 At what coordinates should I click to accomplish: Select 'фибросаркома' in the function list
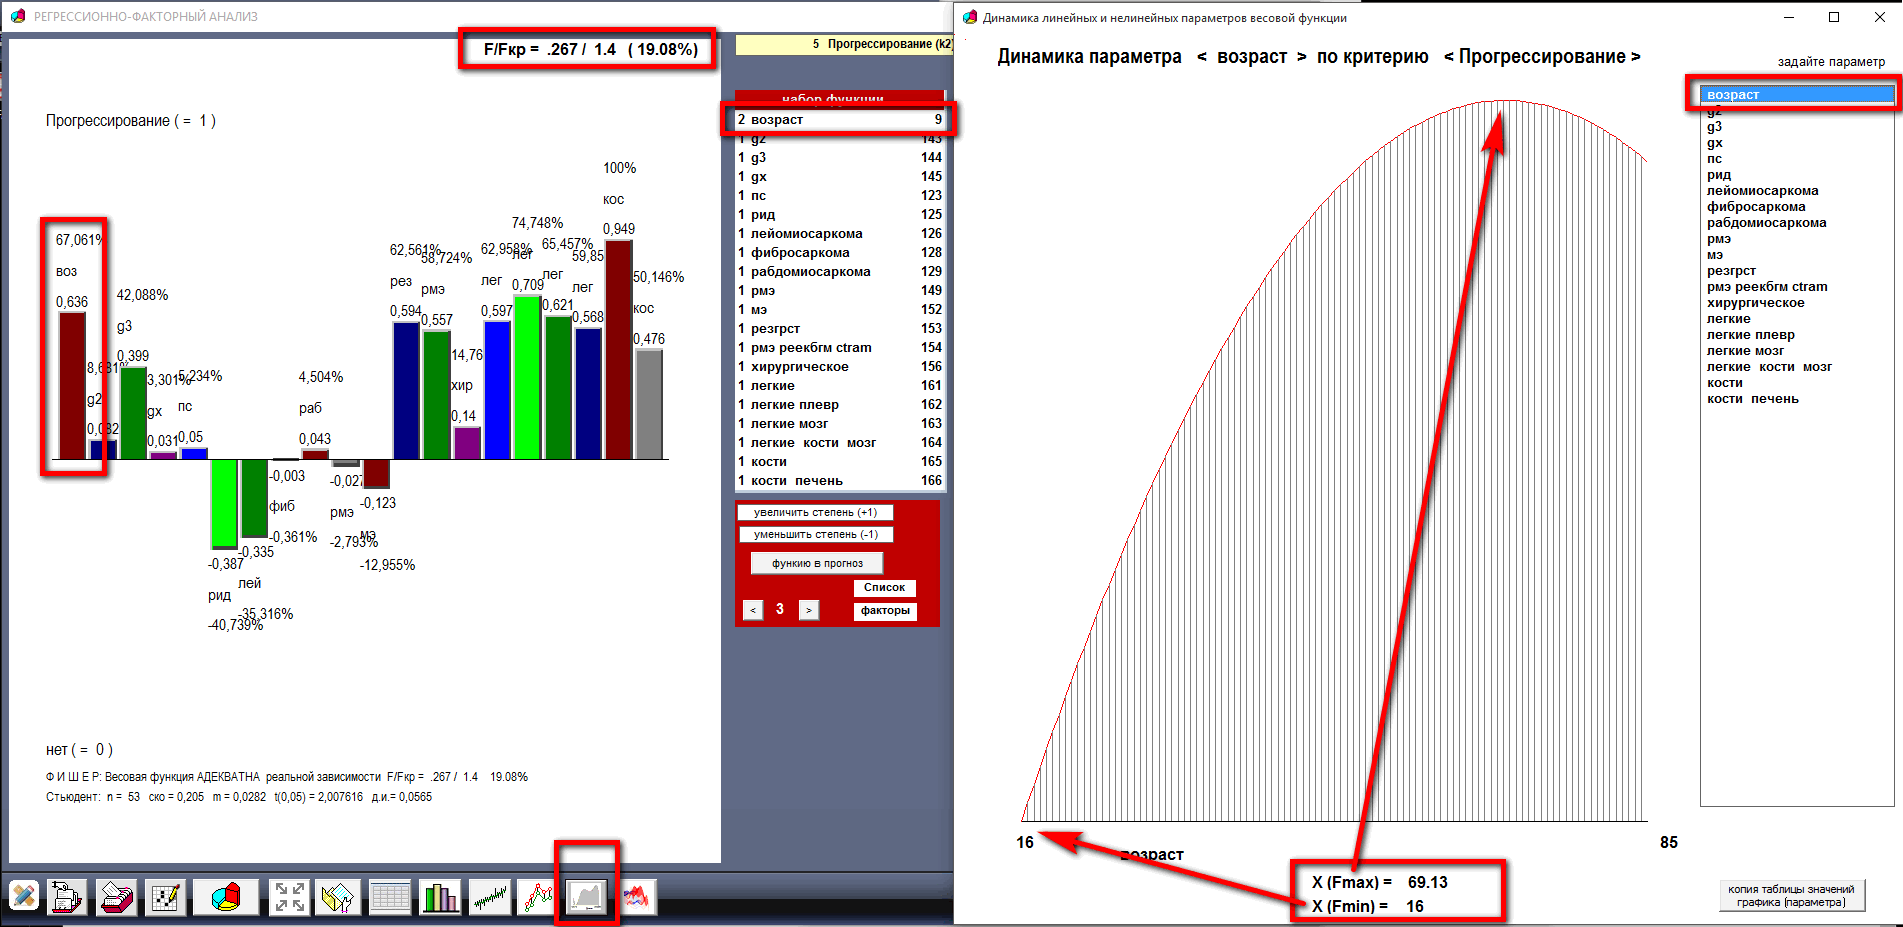point(800,253)
